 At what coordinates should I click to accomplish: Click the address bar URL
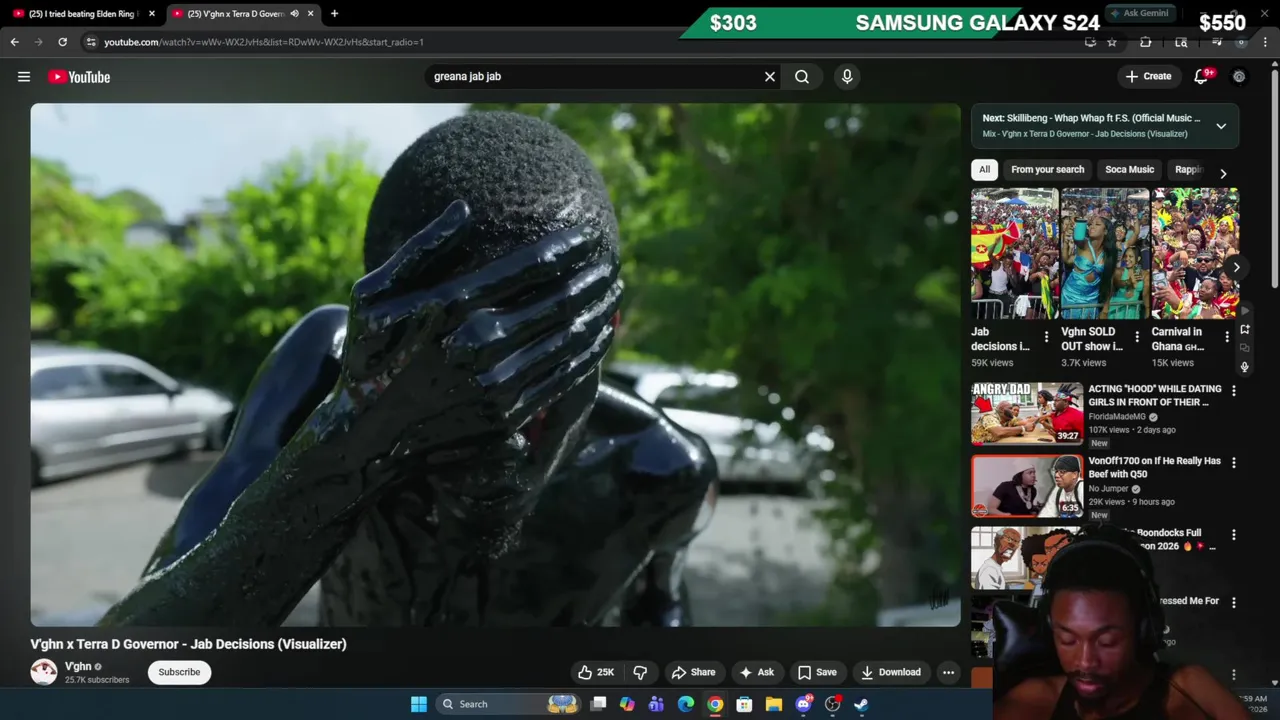coord(264,42)
